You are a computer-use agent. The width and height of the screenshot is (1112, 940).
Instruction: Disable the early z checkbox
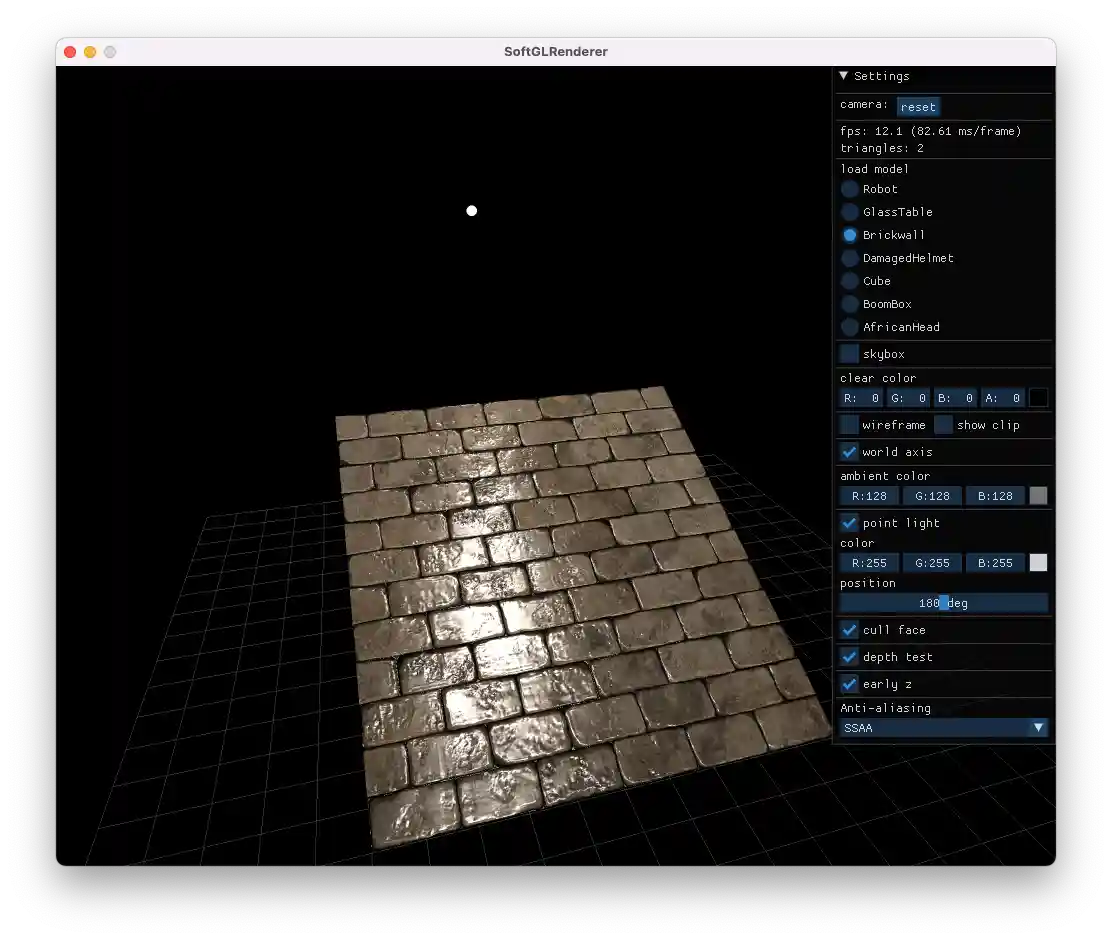[x=849, y=684]
